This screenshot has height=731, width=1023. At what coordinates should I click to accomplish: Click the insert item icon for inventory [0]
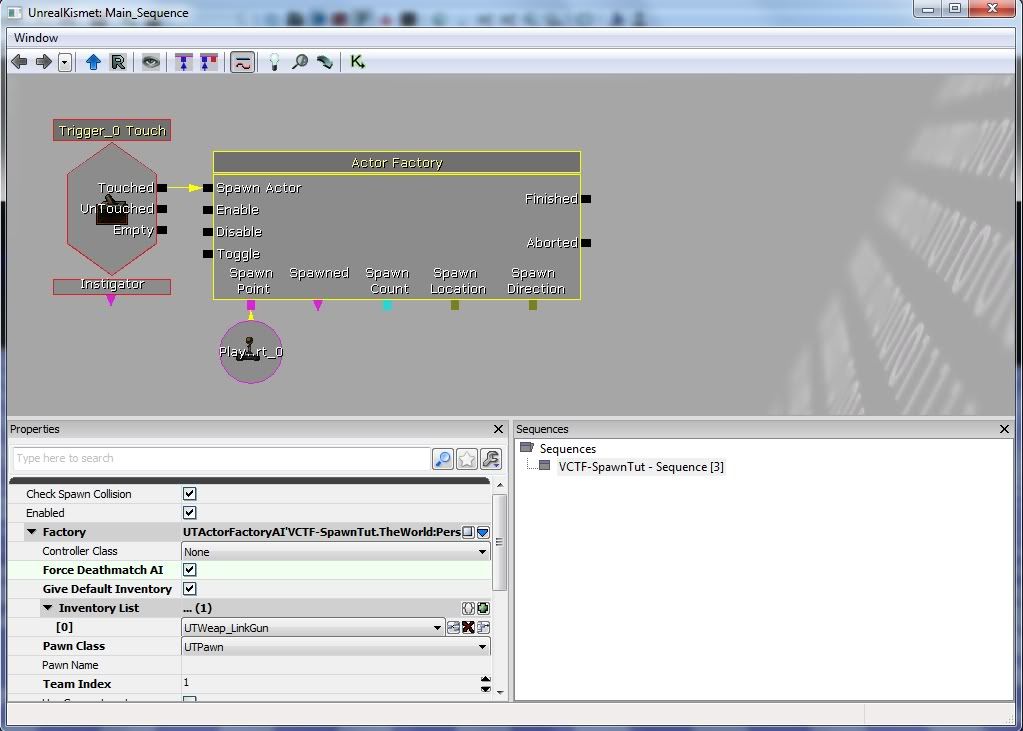[453, 627]
